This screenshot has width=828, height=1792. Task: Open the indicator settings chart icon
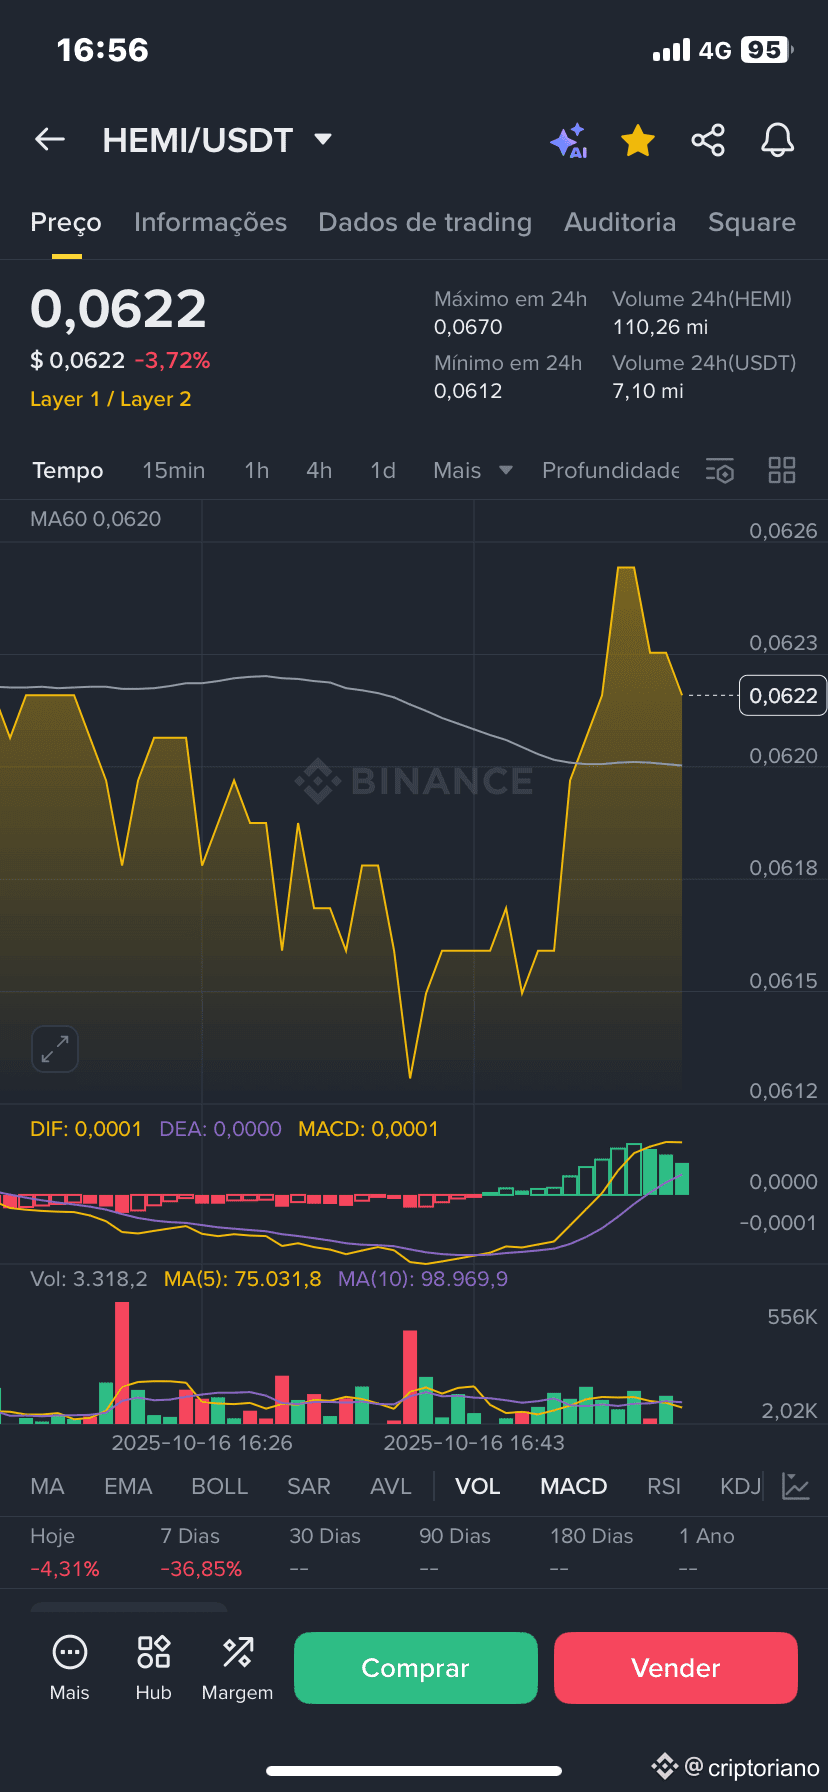click(796, 1486)
